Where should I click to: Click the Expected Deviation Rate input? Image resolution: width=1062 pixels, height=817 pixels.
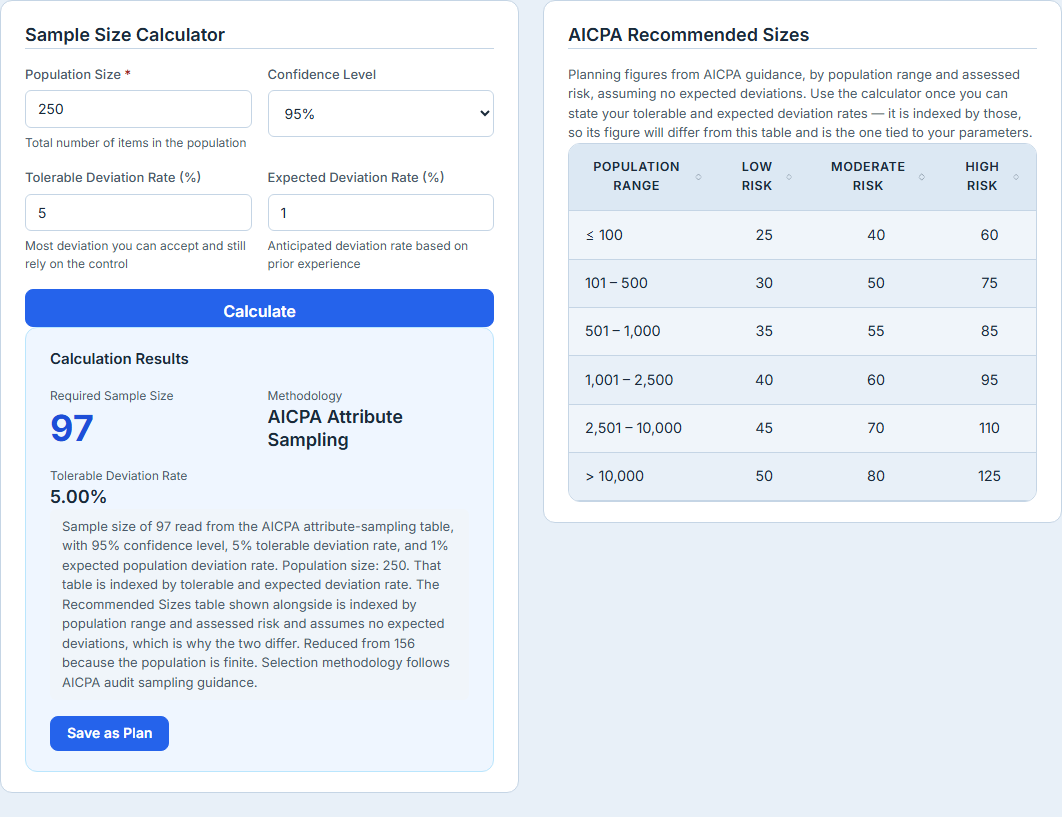click(x=381, y=213)
